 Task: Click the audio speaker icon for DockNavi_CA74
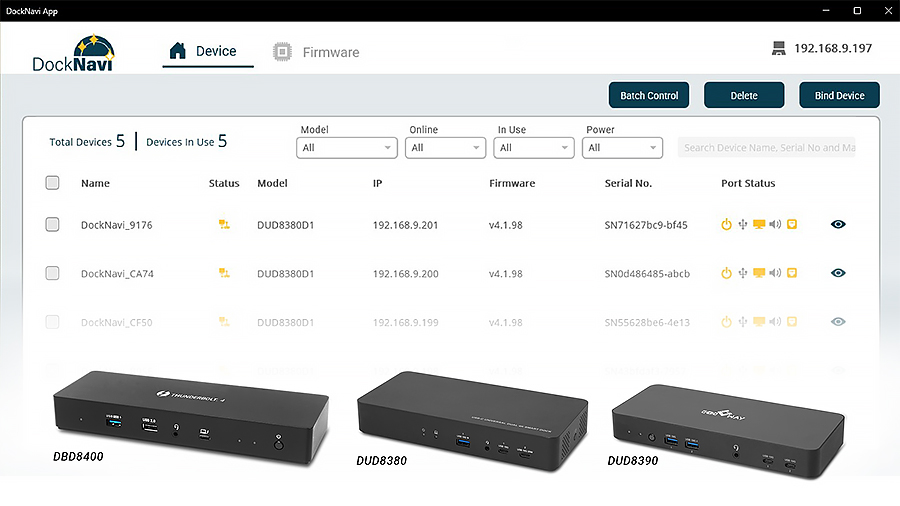[x=775, y=273]
